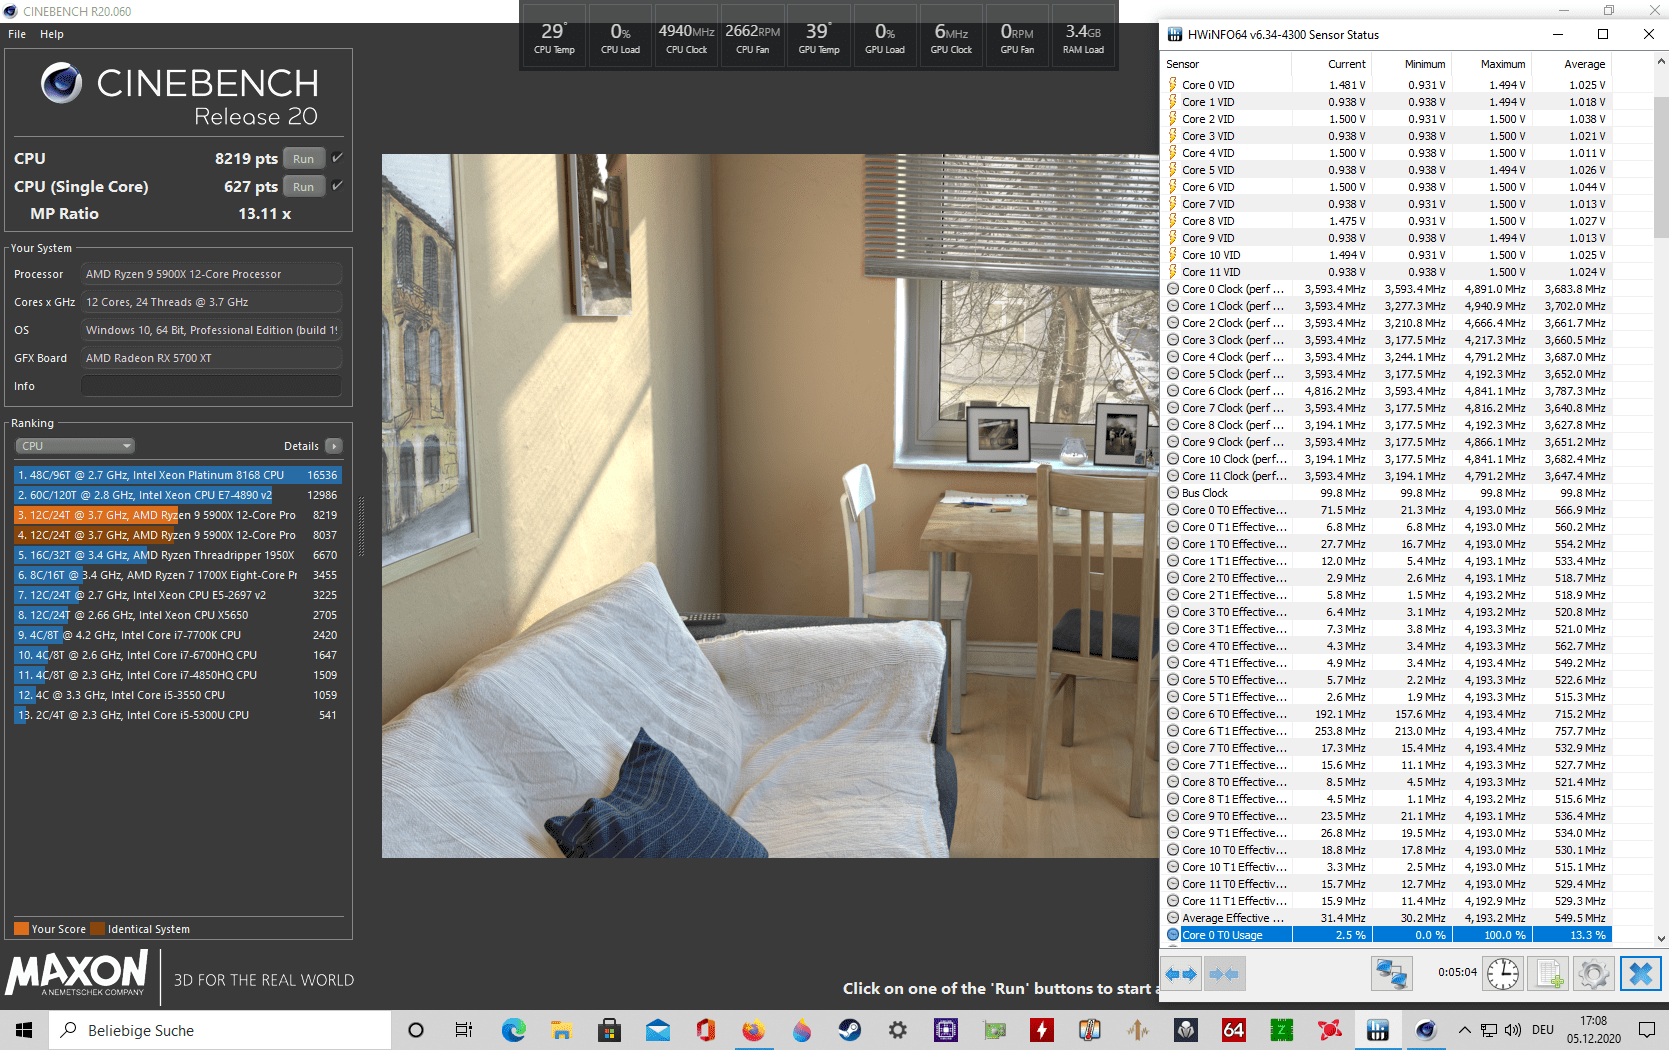1669x1050 pixels.
Task: Select Average Effective clock row
Action: pyautogui.click(x=1387, y=918)
